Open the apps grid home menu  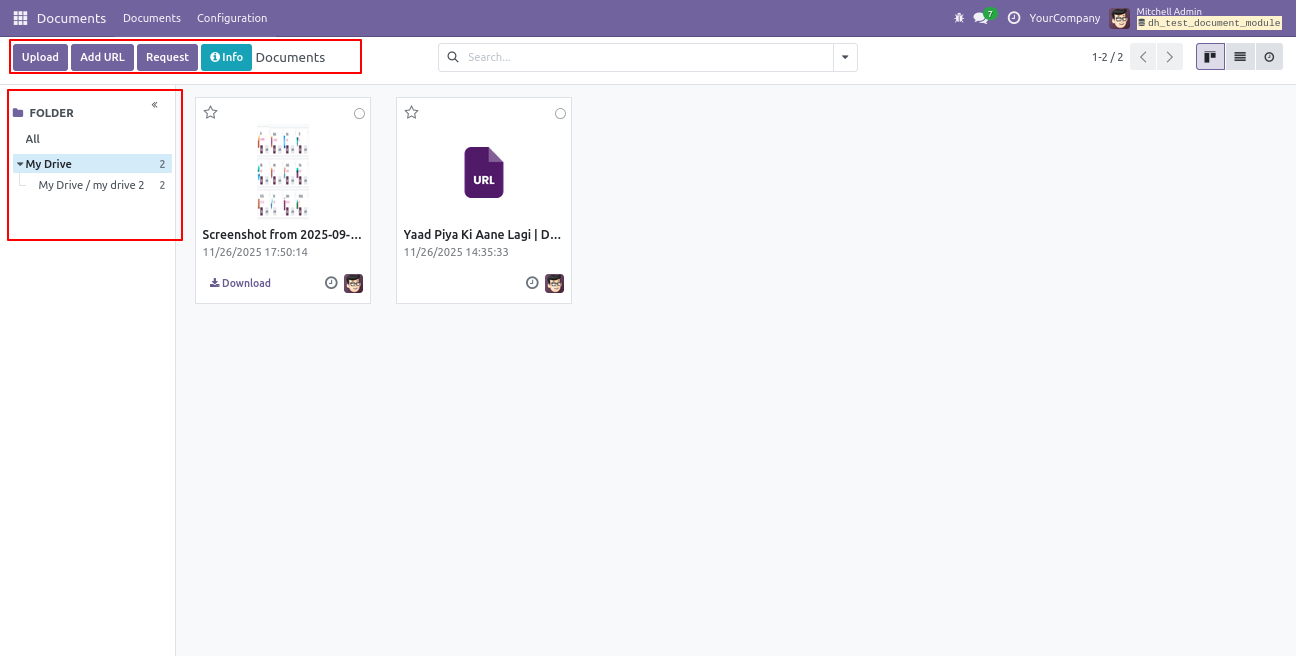pos(20,18)
